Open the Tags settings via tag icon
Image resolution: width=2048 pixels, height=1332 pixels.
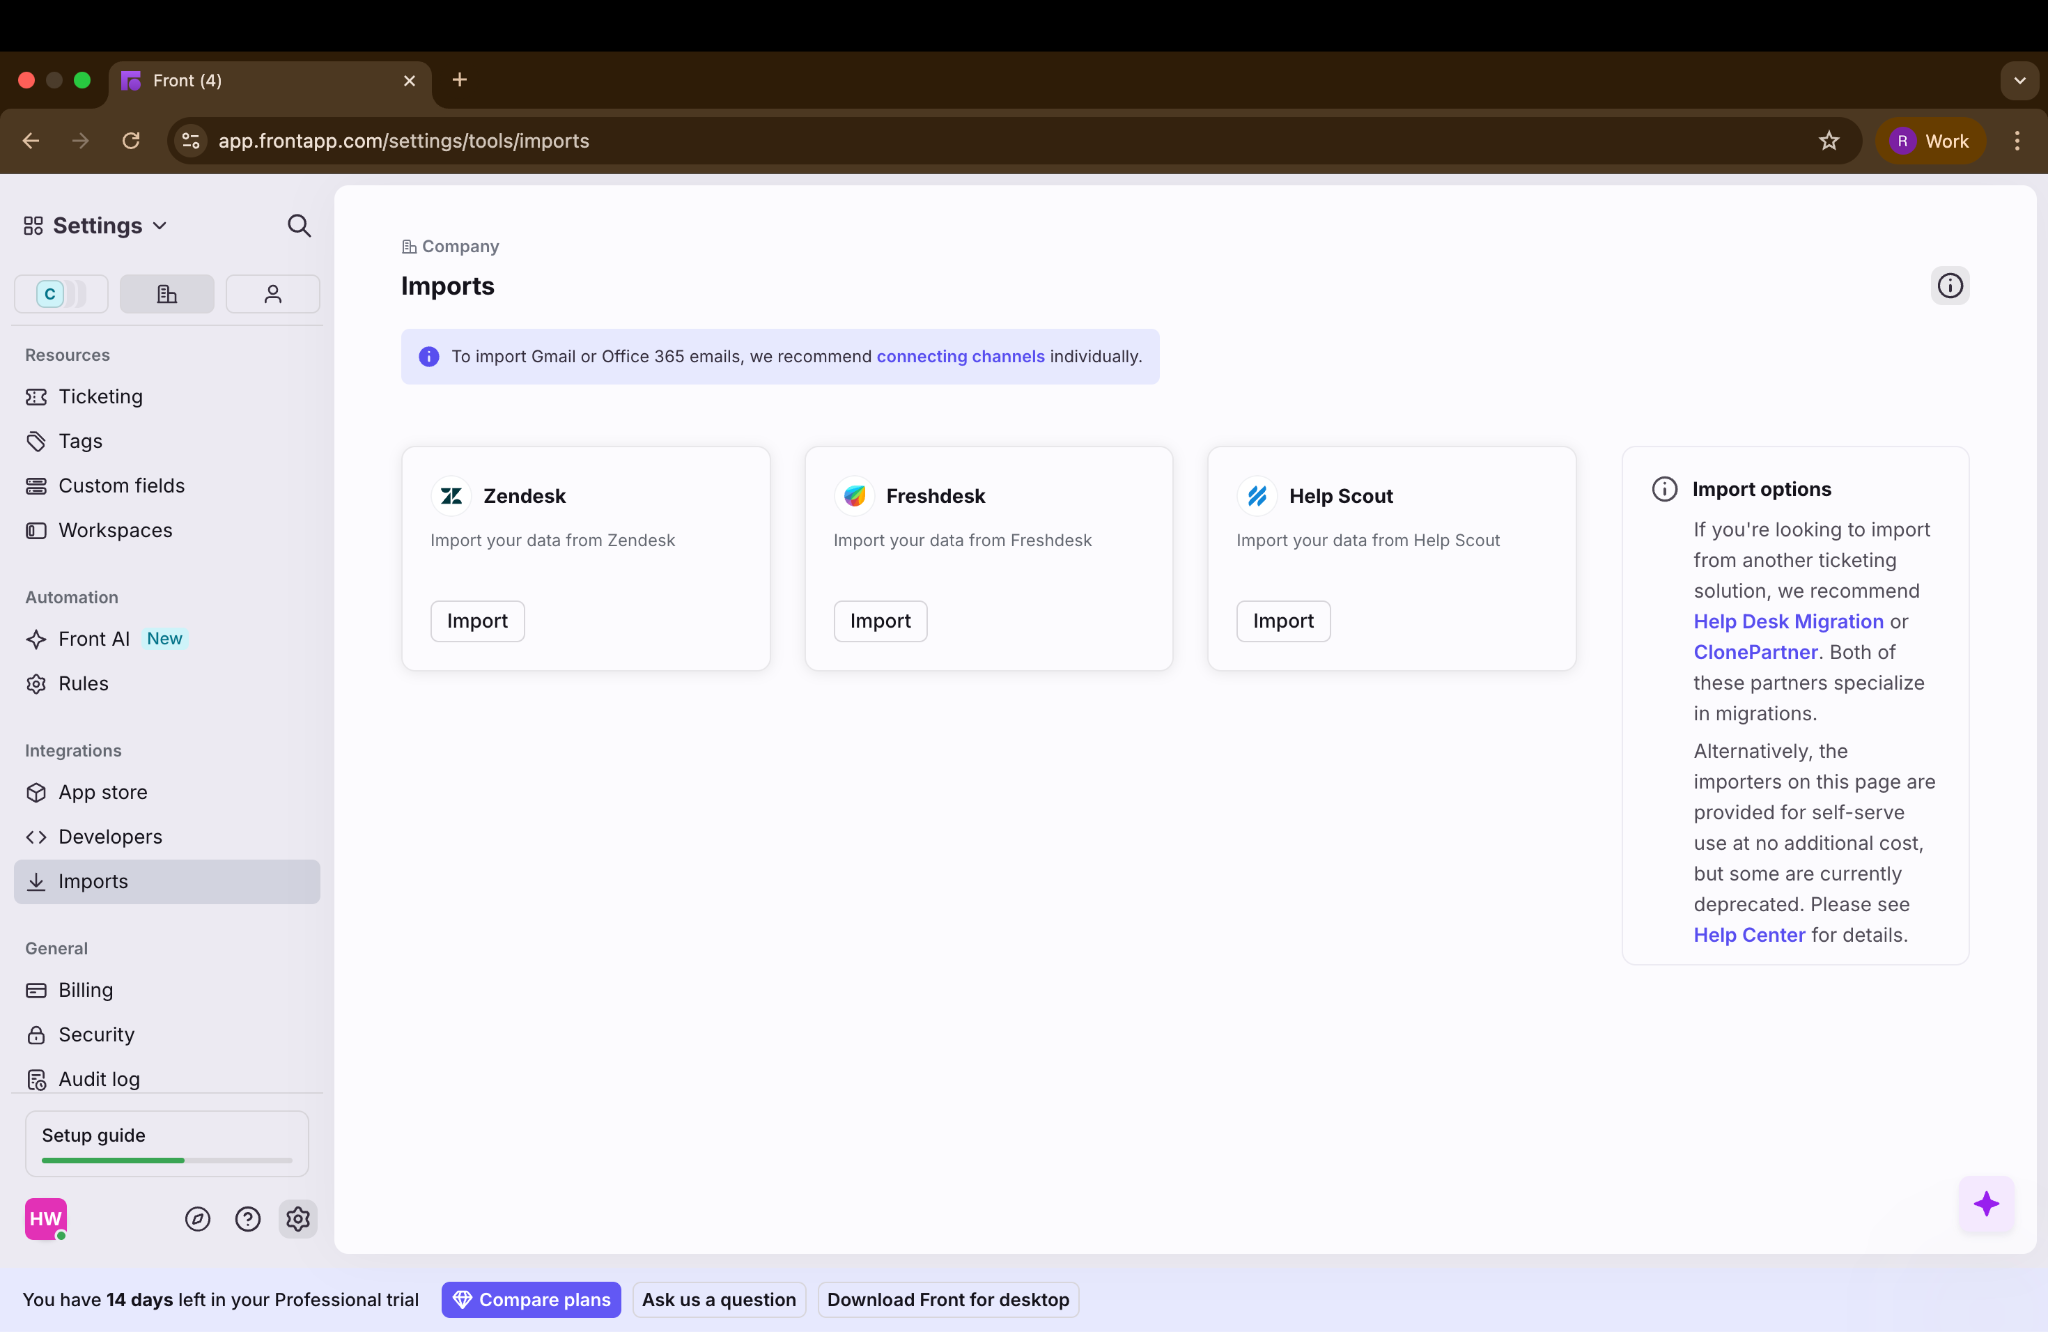[x=36, y=441]
